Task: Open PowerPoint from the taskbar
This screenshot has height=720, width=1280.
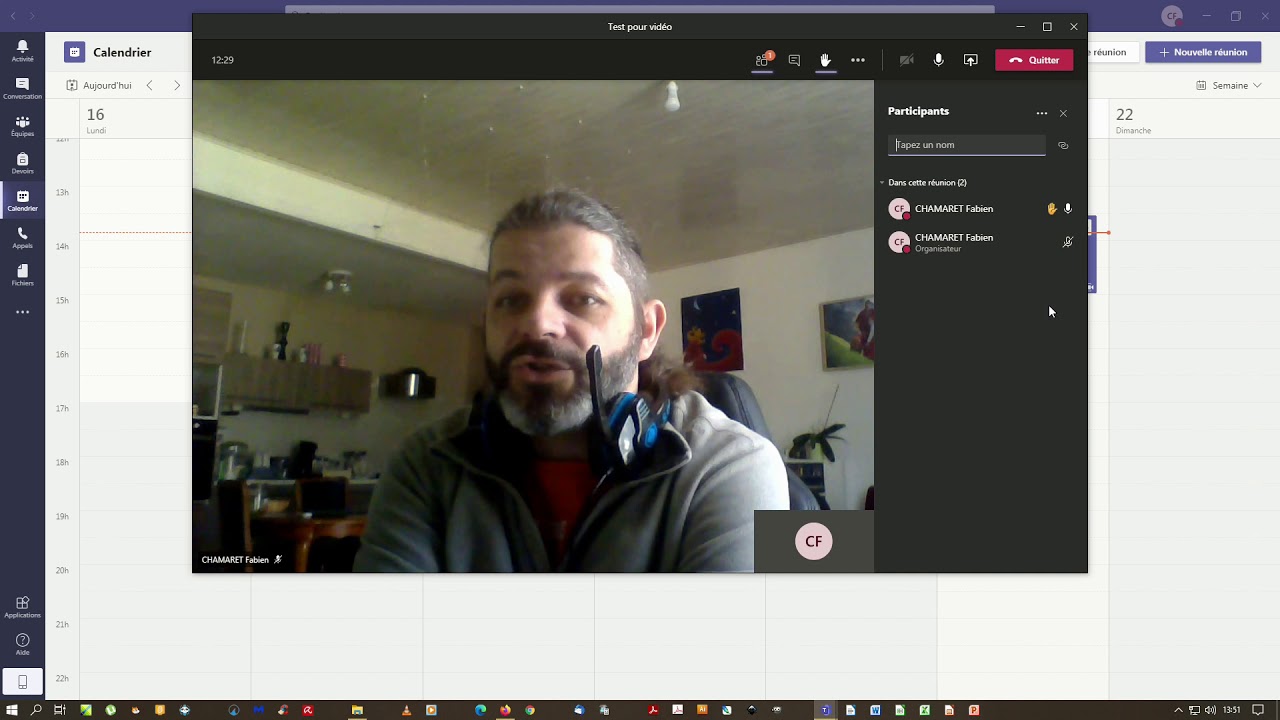Action: (x=973, y=710)
